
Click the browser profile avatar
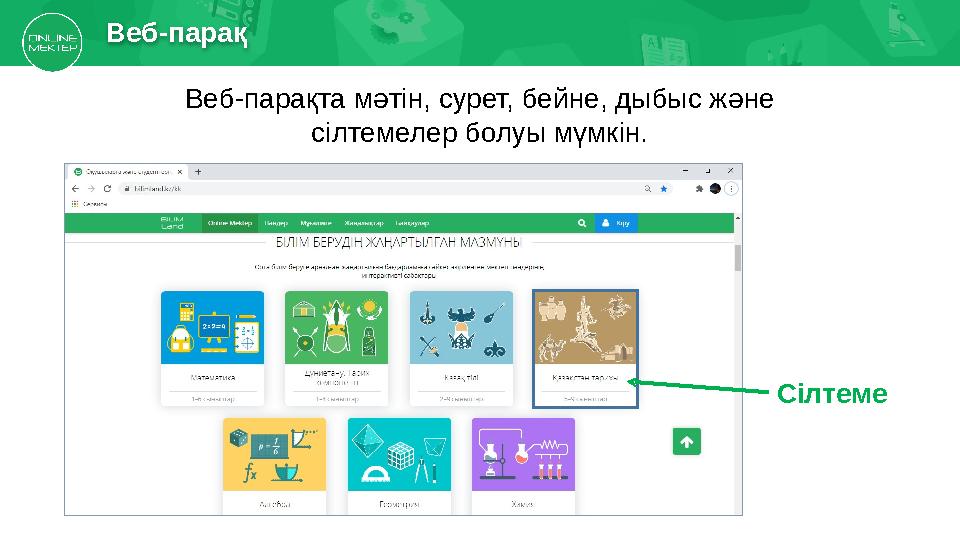coord(715,189)
